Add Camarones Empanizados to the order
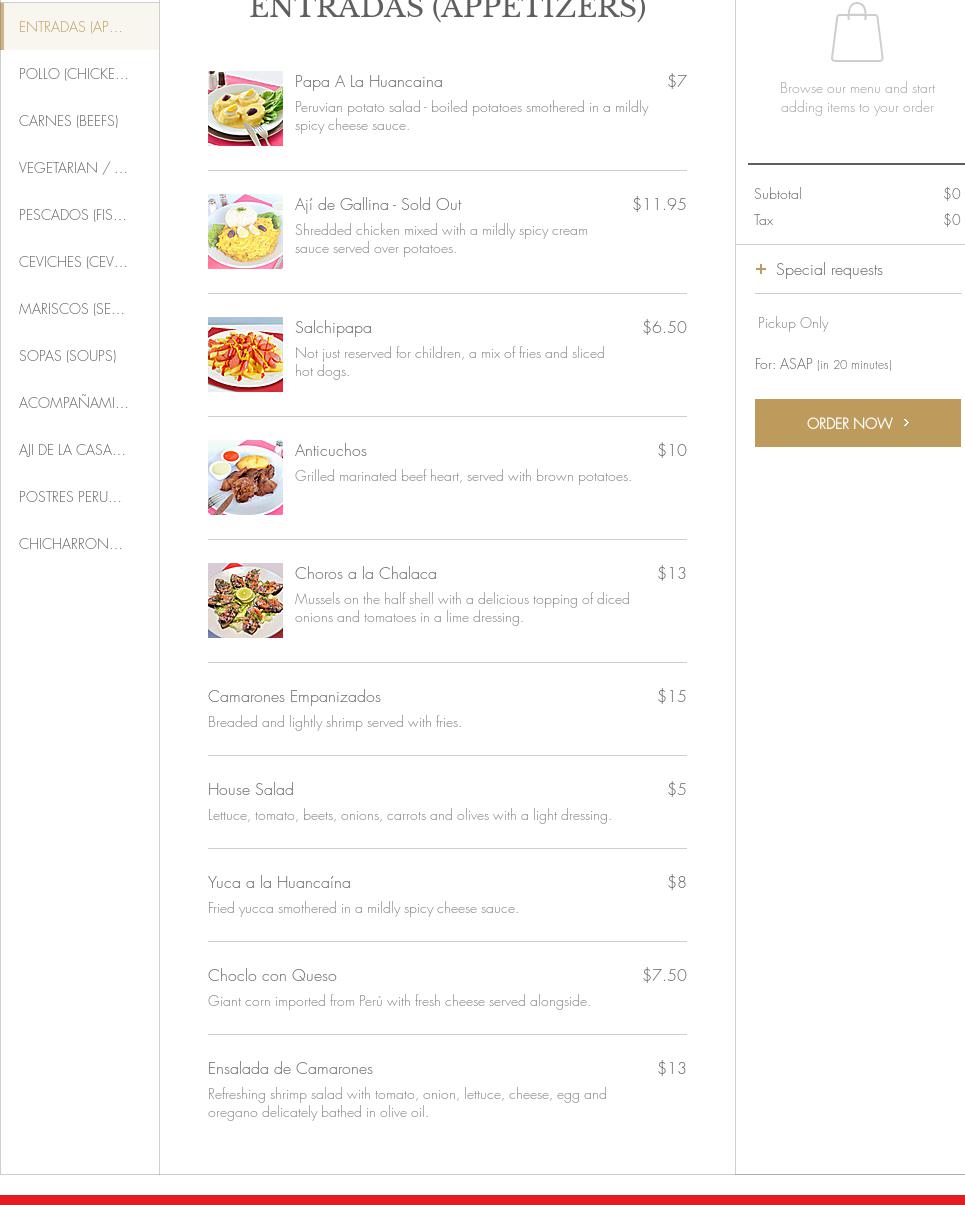Screen dimensions: 965x1205 [x=294, y=696]
